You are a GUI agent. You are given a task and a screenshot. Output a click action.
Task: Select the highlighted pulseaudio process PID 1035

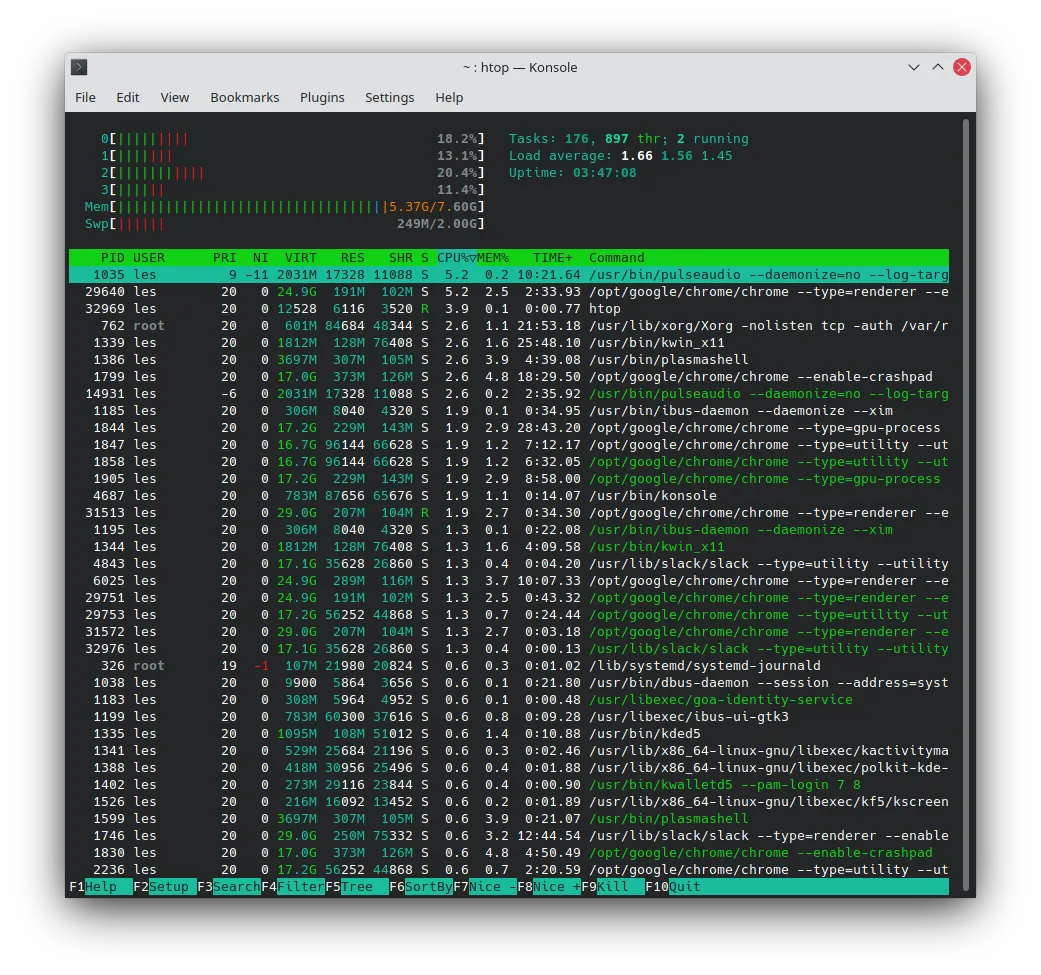[509, 275]
